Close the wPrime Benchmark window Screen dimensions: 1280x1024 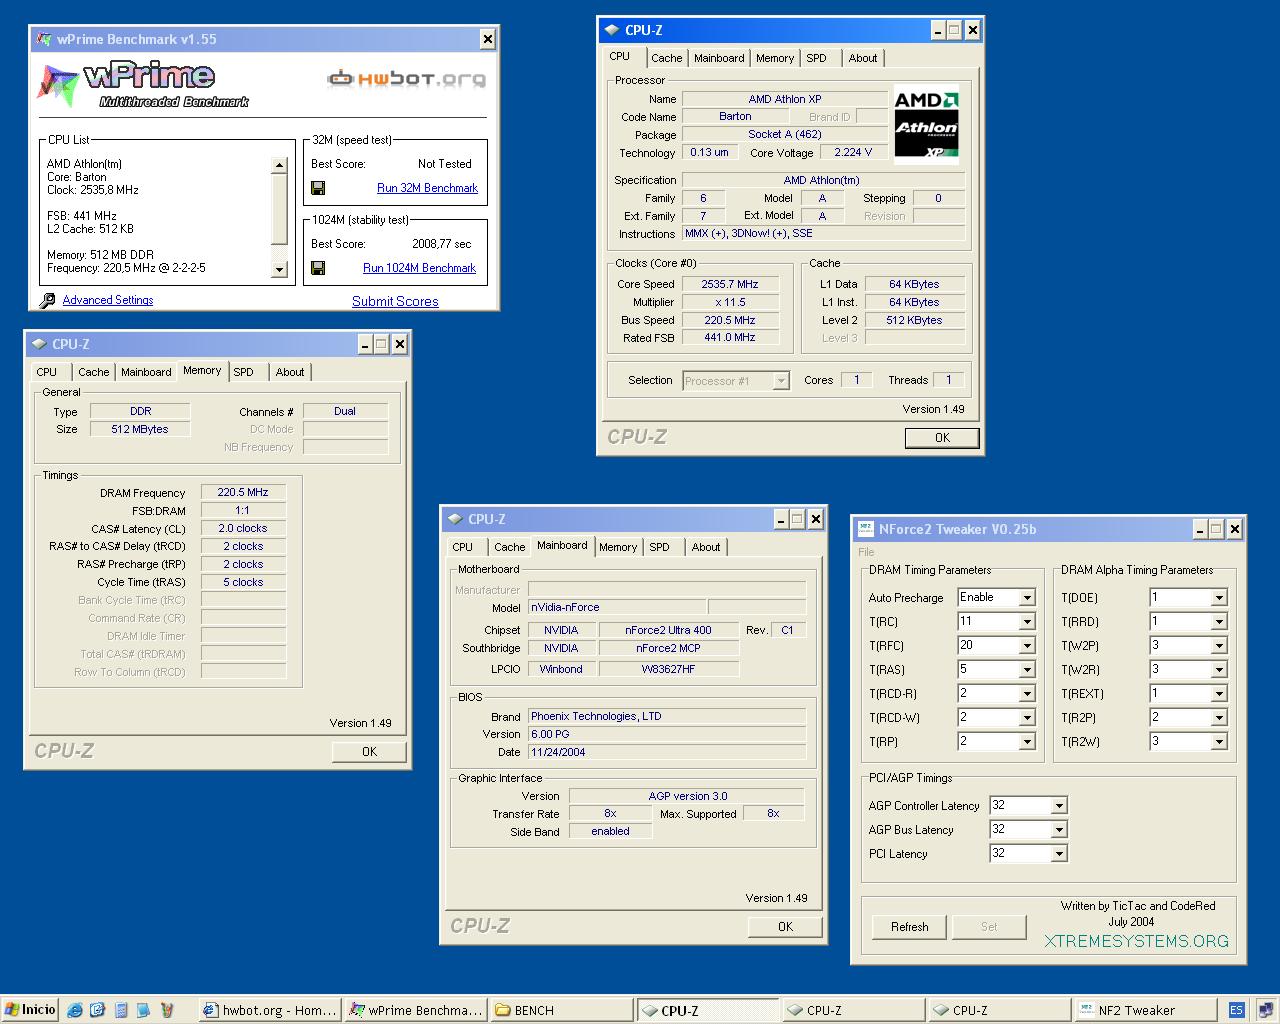(488, 40)
